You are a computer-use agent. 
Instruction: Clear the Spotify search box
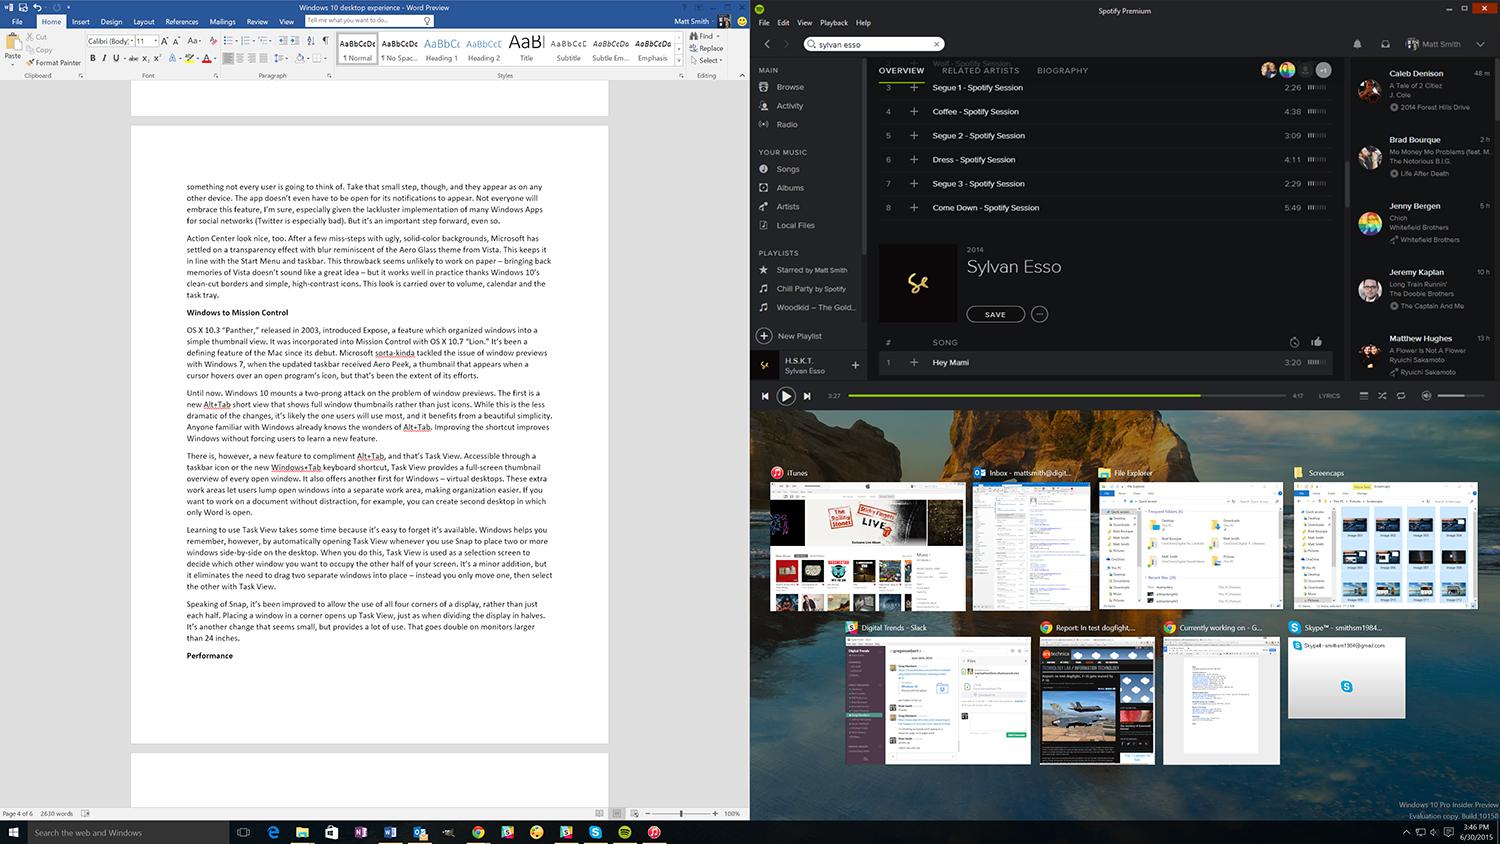(936, 44)
